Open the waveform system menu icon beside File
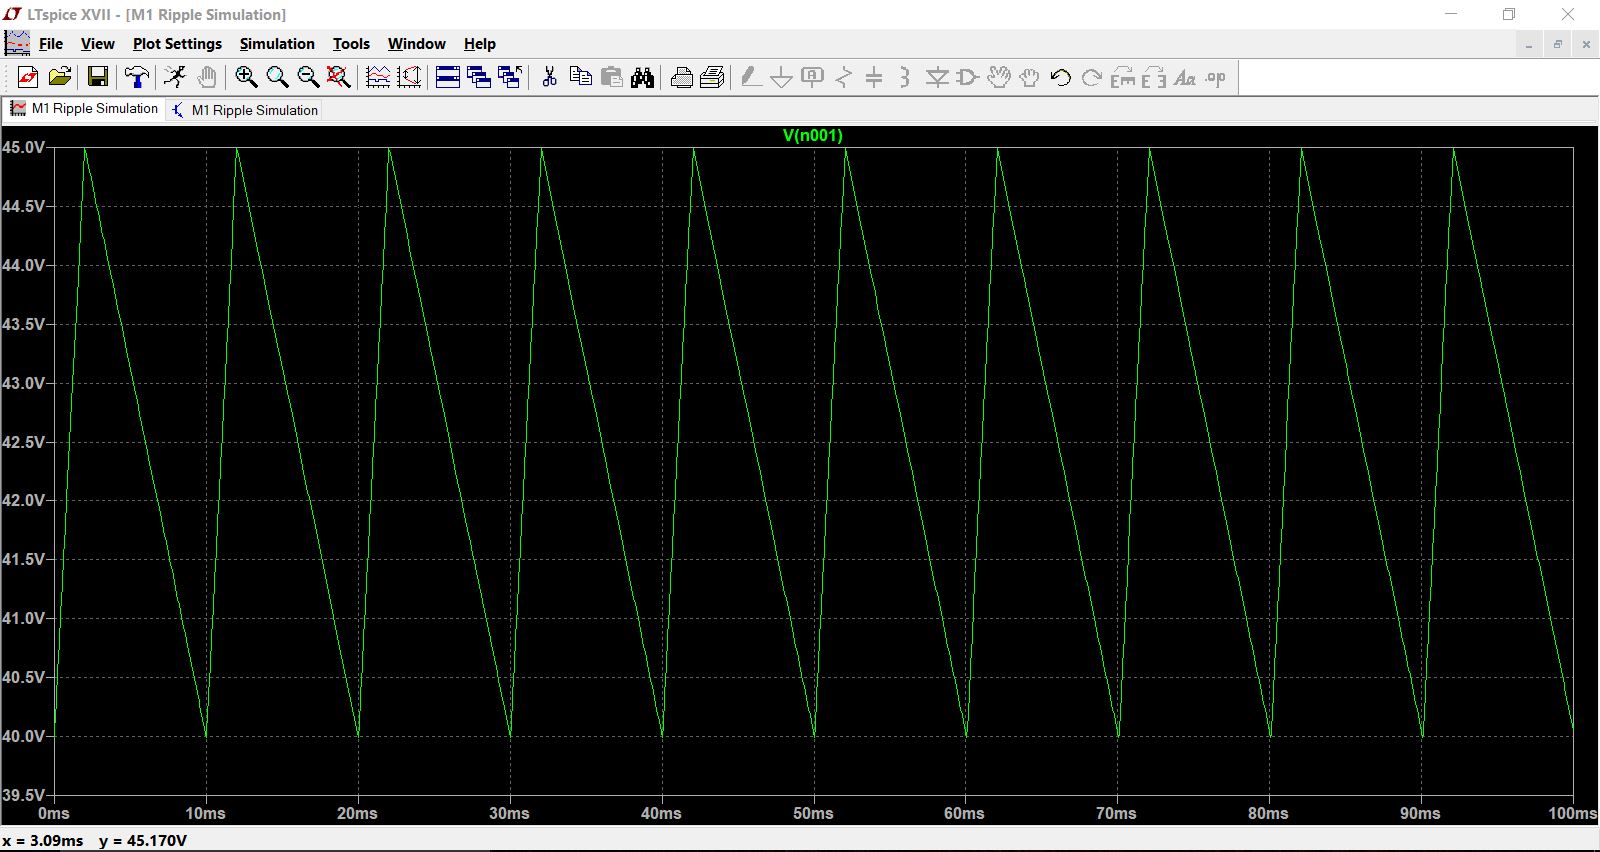 tap(17, 43)
